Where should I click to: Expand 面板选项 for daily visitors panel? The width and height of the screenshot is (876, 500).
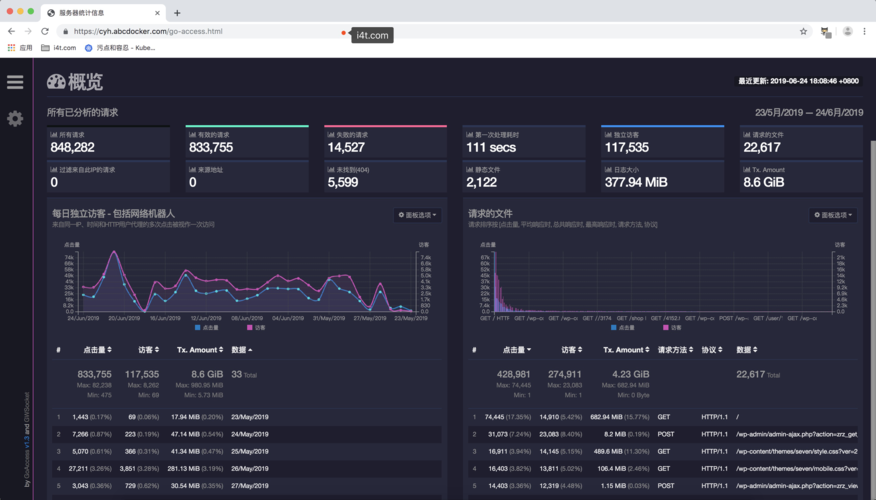pyautogui.click(x=417, y=215)
